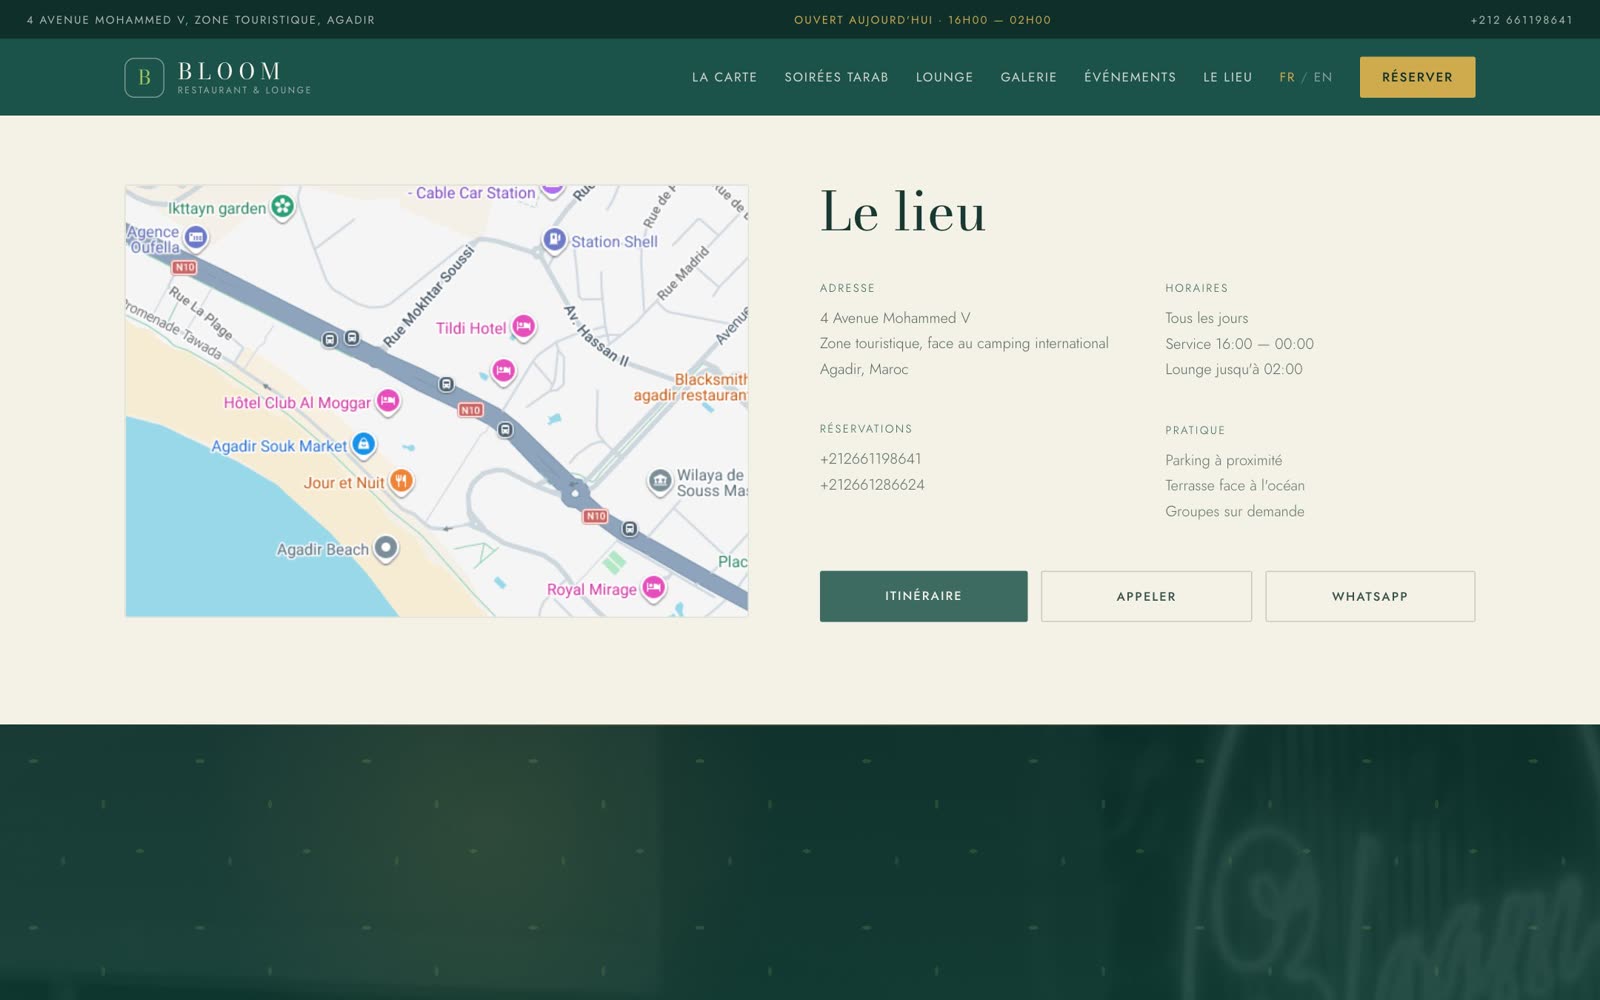The width and height of the screenshot is (1600, 1000).
Task: Click the Bloom 'B' logo icon
Action: coord(144,77)
